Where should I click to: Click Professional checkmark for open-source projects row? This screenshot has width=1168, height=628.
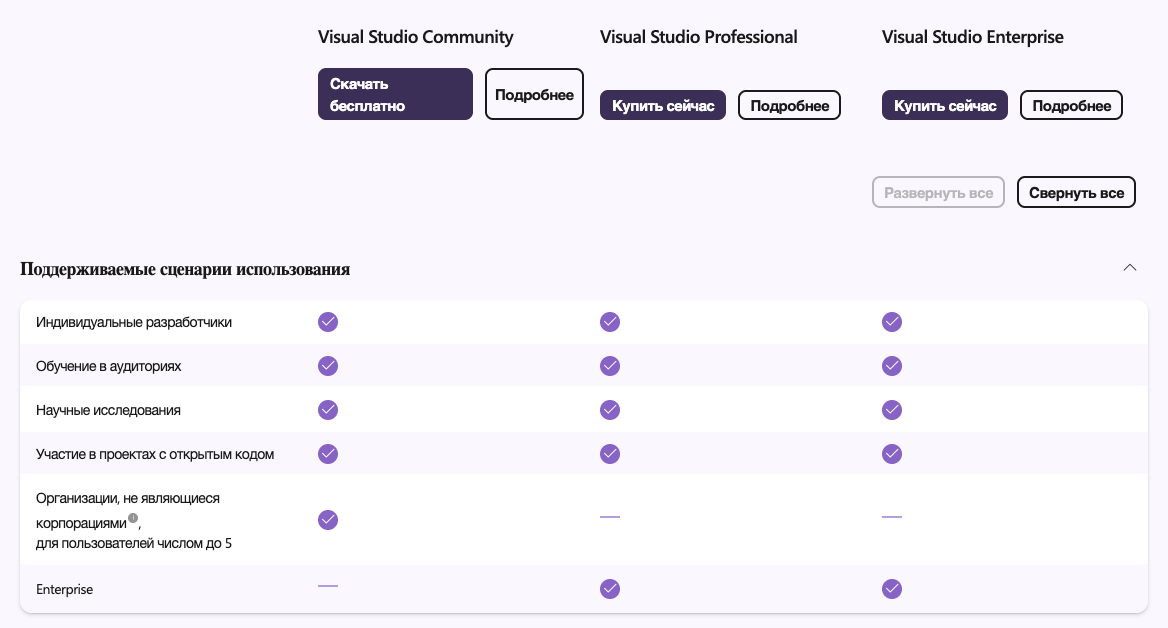610,454
